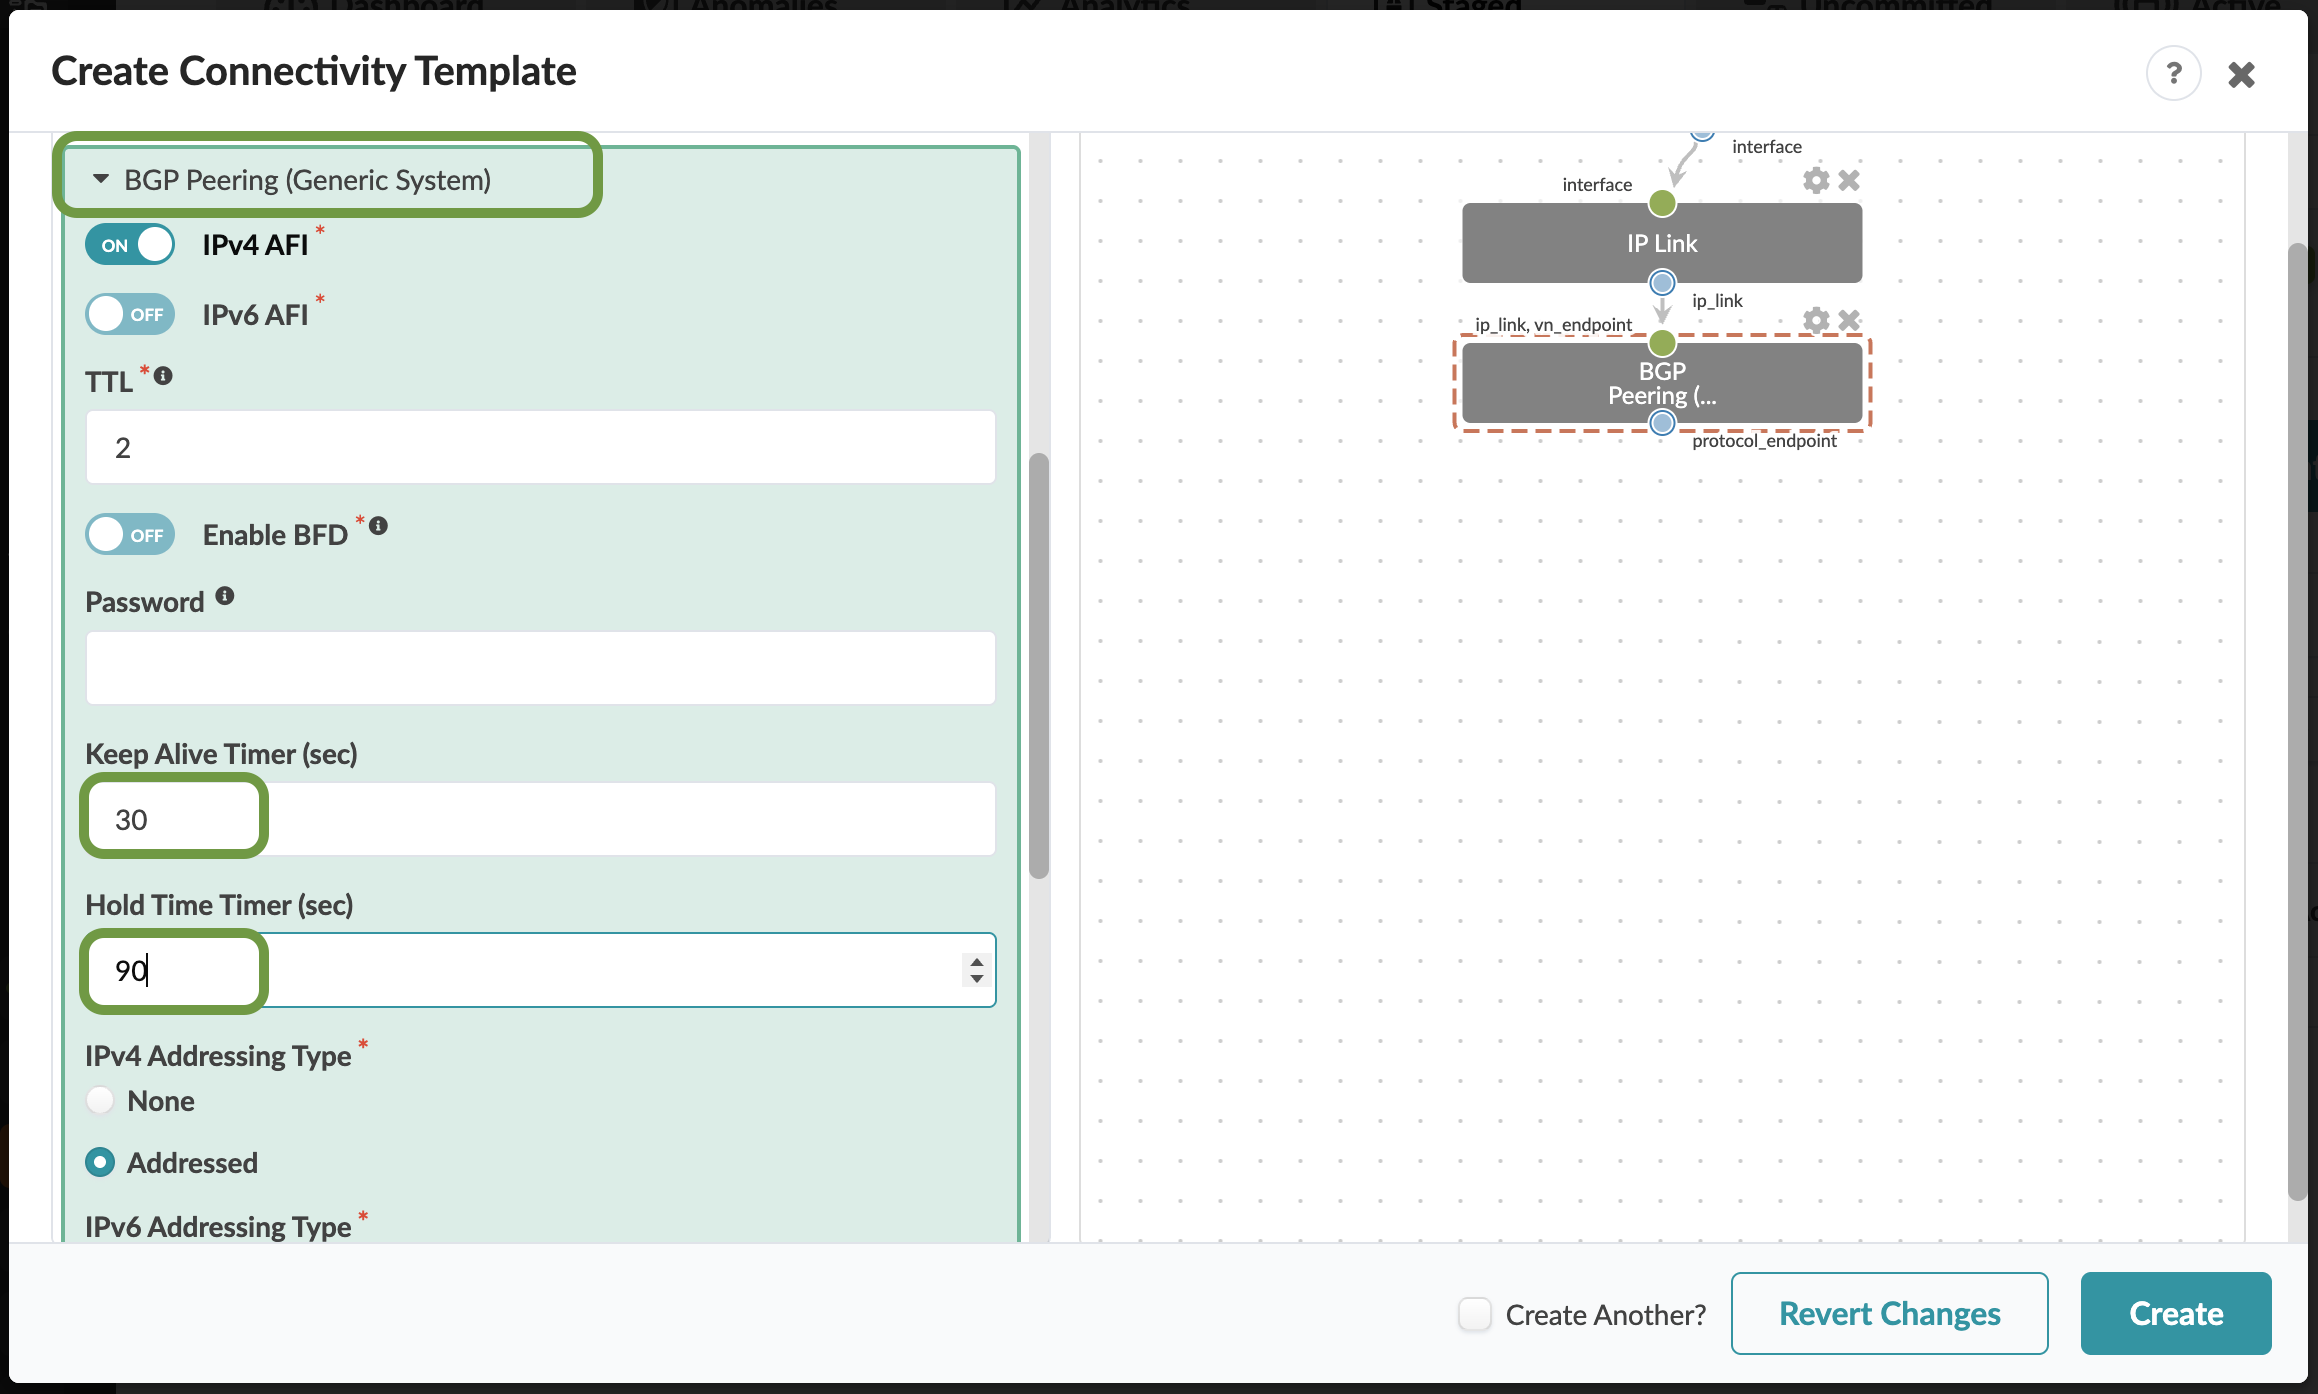
Task: Open settings gear for BGP Peering node
Action: (x=1816, y=320)
